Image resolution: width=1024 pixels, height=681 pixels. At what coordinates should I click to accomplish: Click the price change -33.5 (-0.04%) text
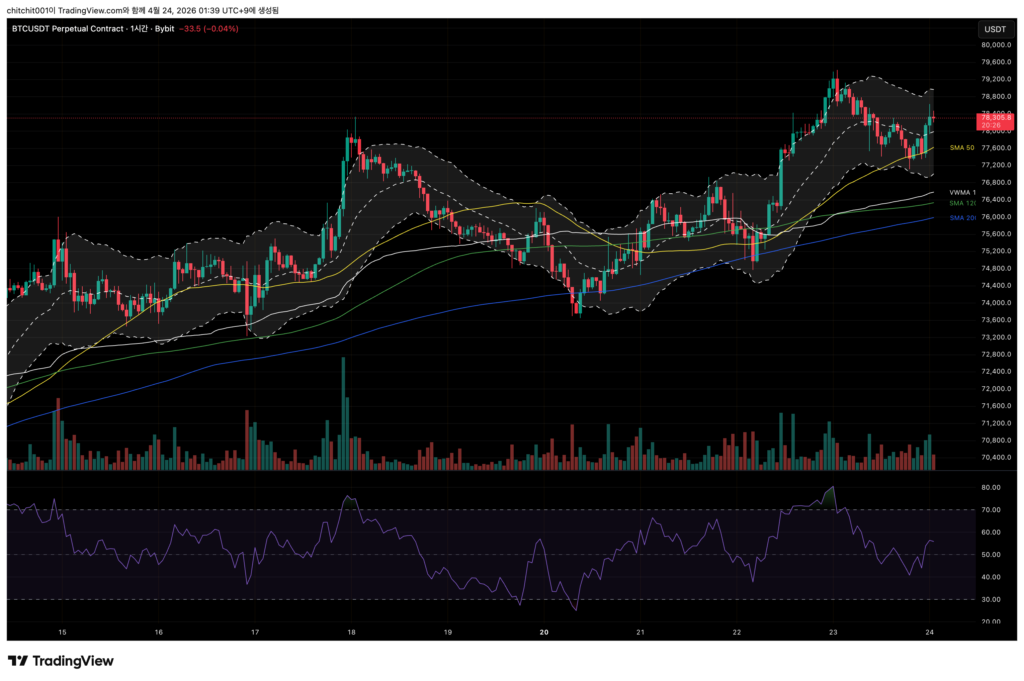click(x=211, y=29)
